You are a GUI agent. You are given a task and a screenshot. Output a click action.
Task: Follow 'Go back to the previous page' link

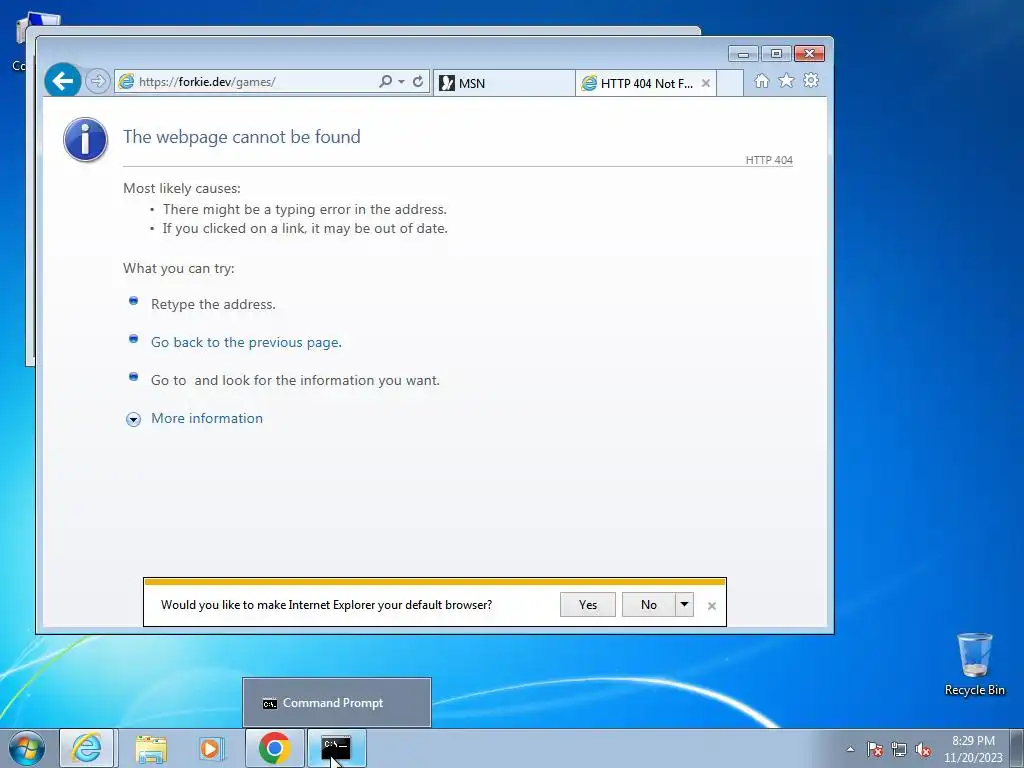click(246, 342)
